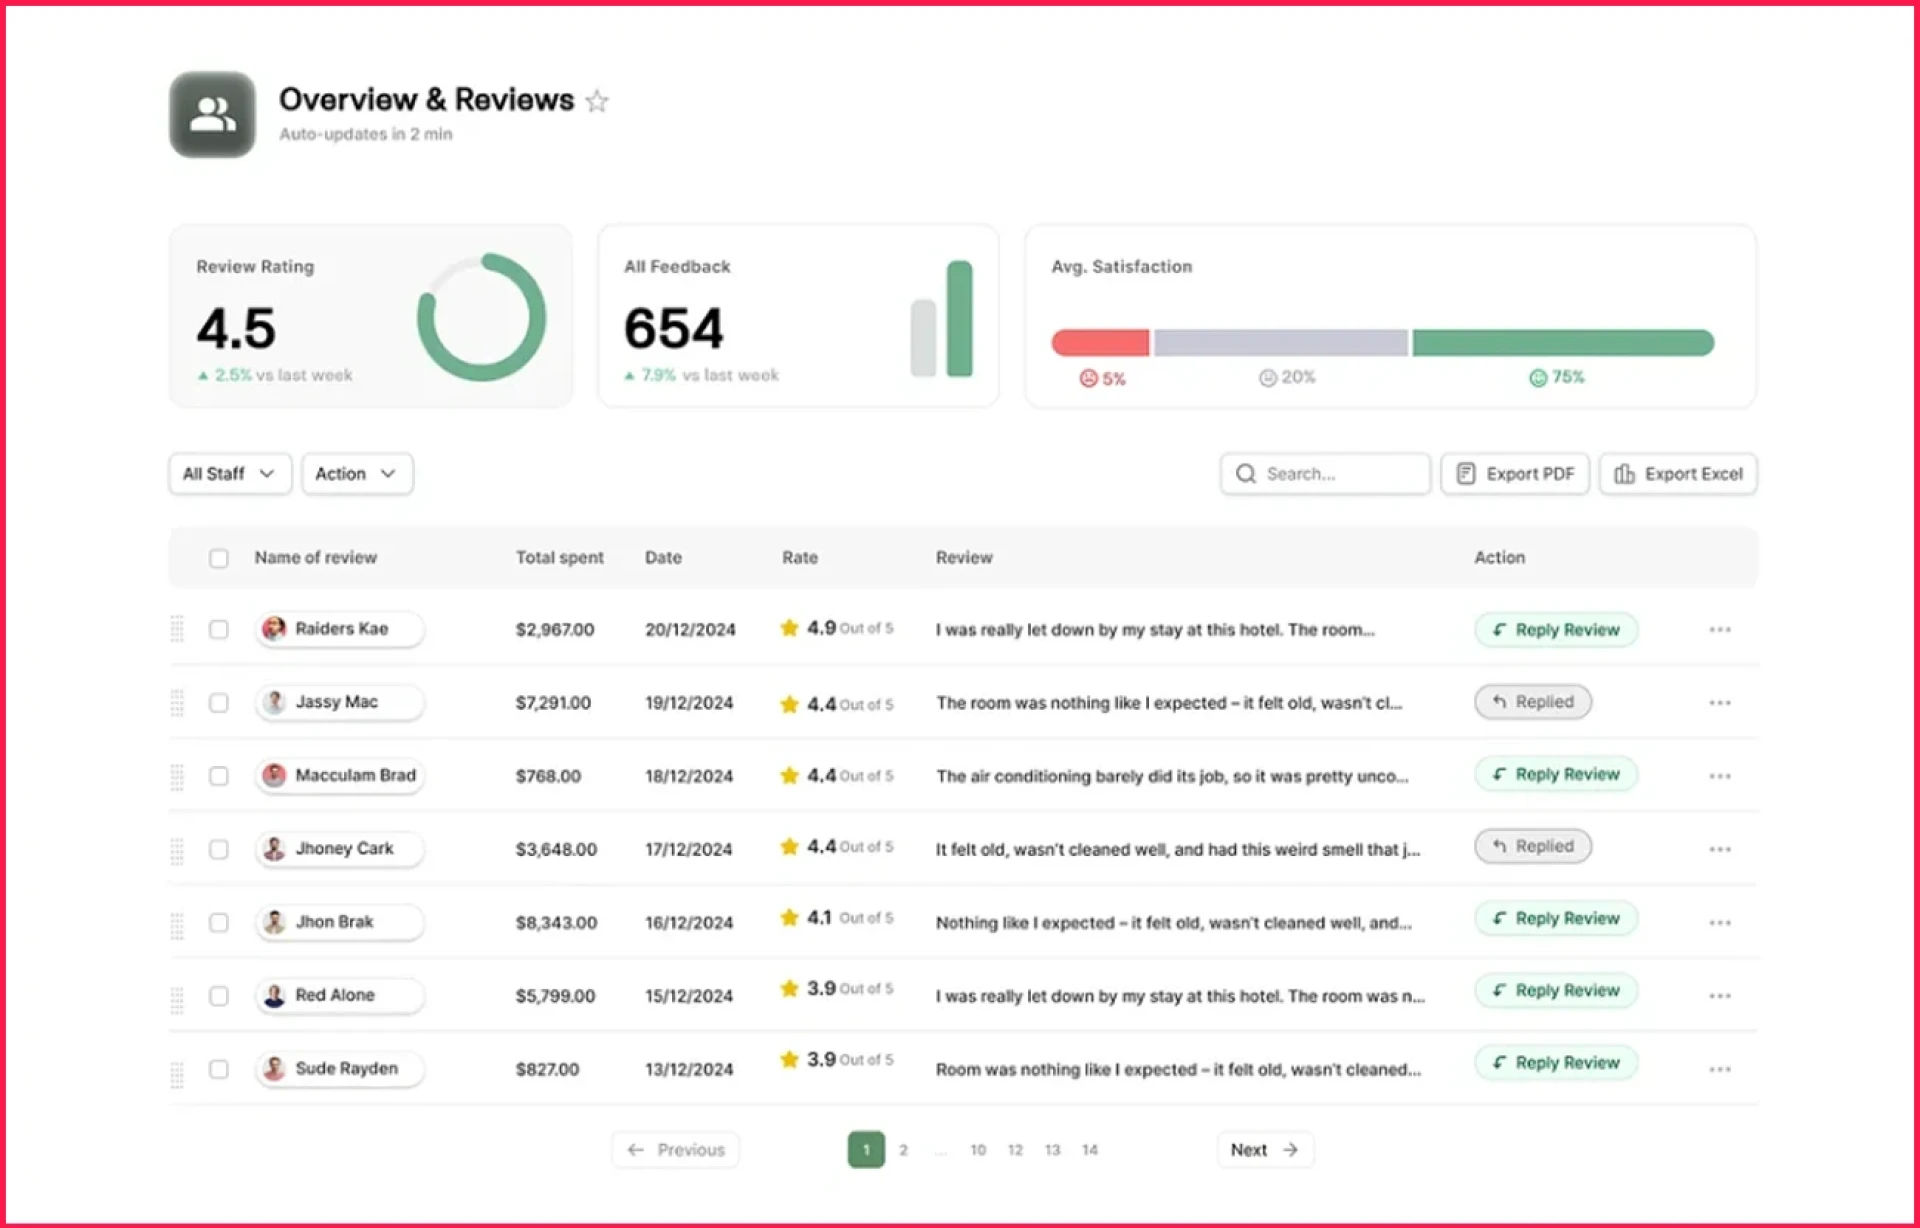Click Sude Rayden's profile avatar

click(x=274, y=1069)
